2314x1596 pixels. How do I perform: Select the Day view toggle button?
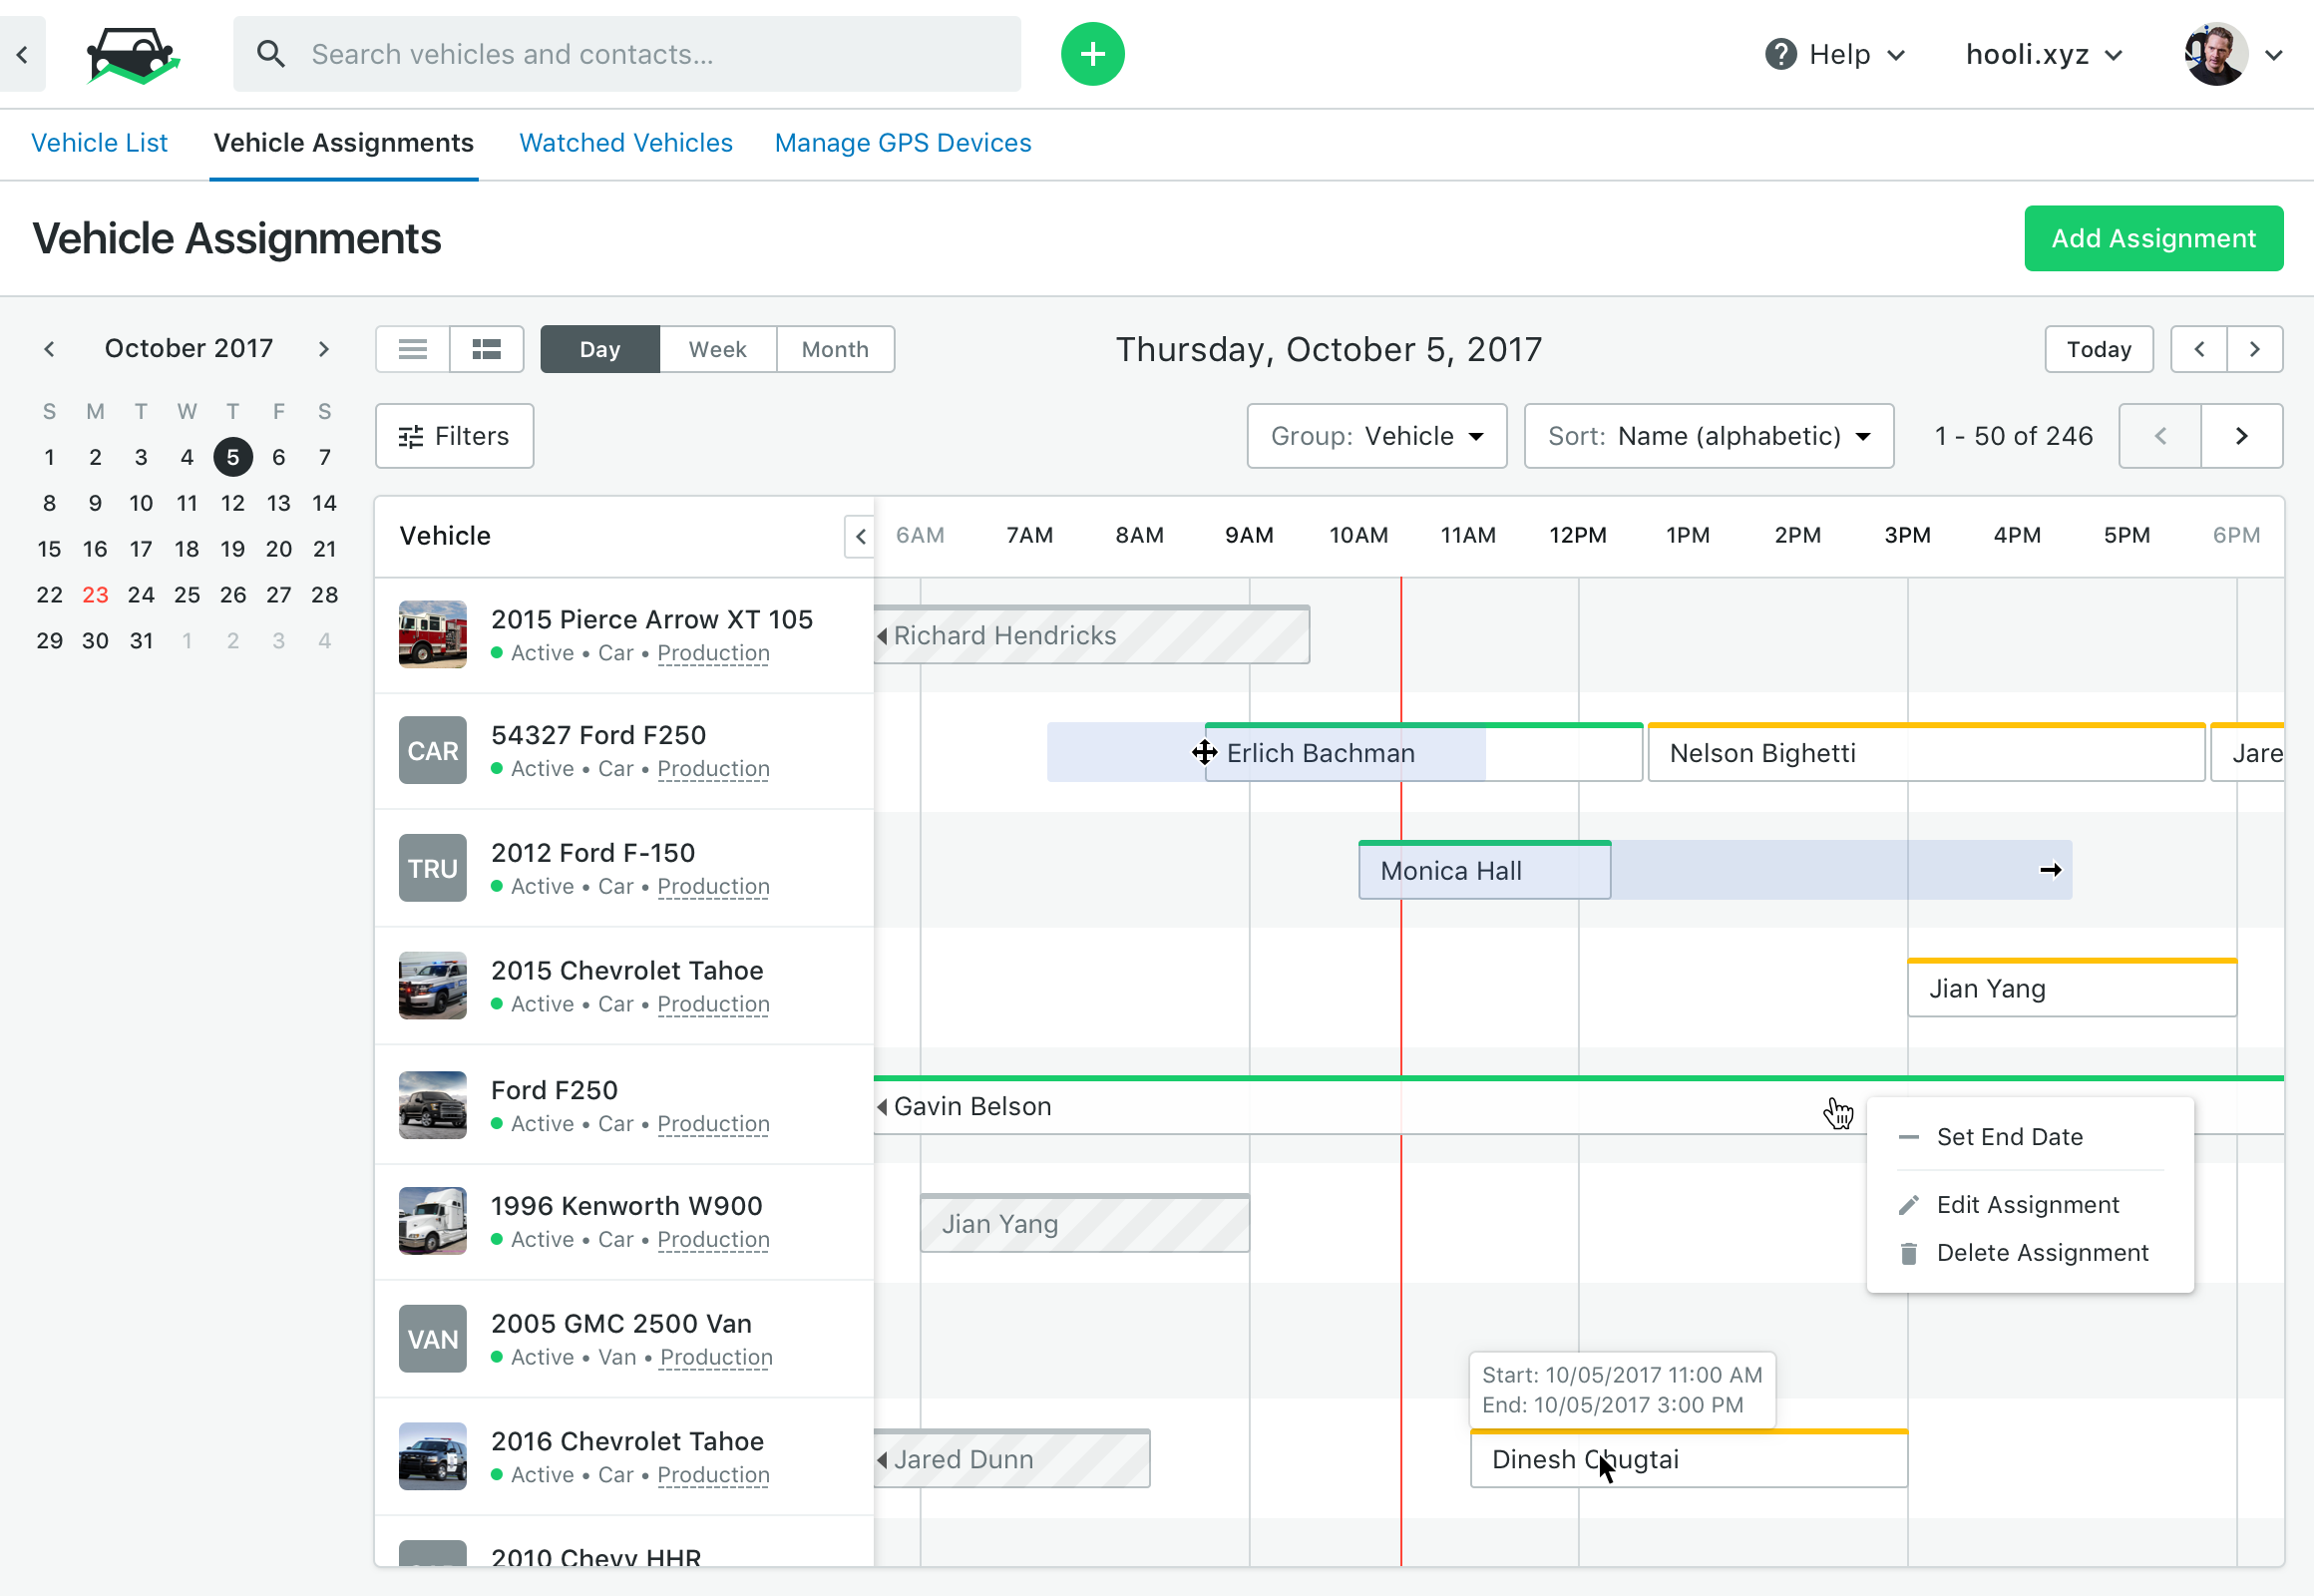tap(599, 348)
